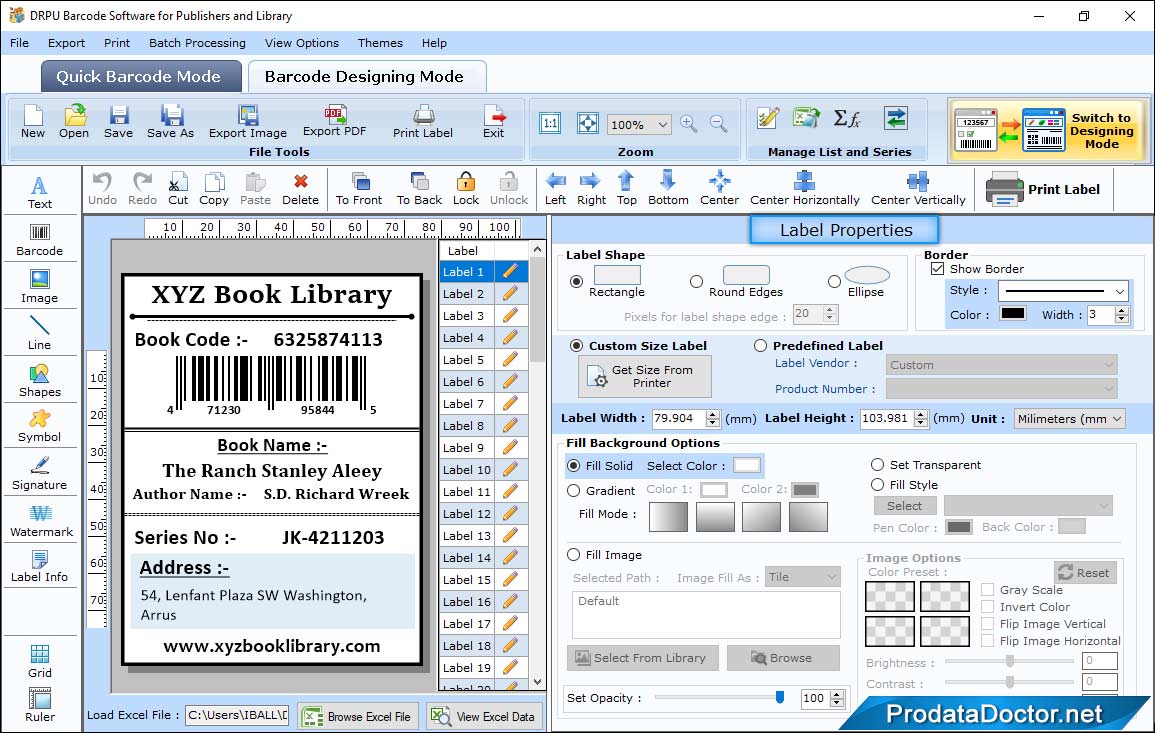Open the Product Number dropdown
The height and width of the screenshot is (733, 1155).
pos(1002,389)
